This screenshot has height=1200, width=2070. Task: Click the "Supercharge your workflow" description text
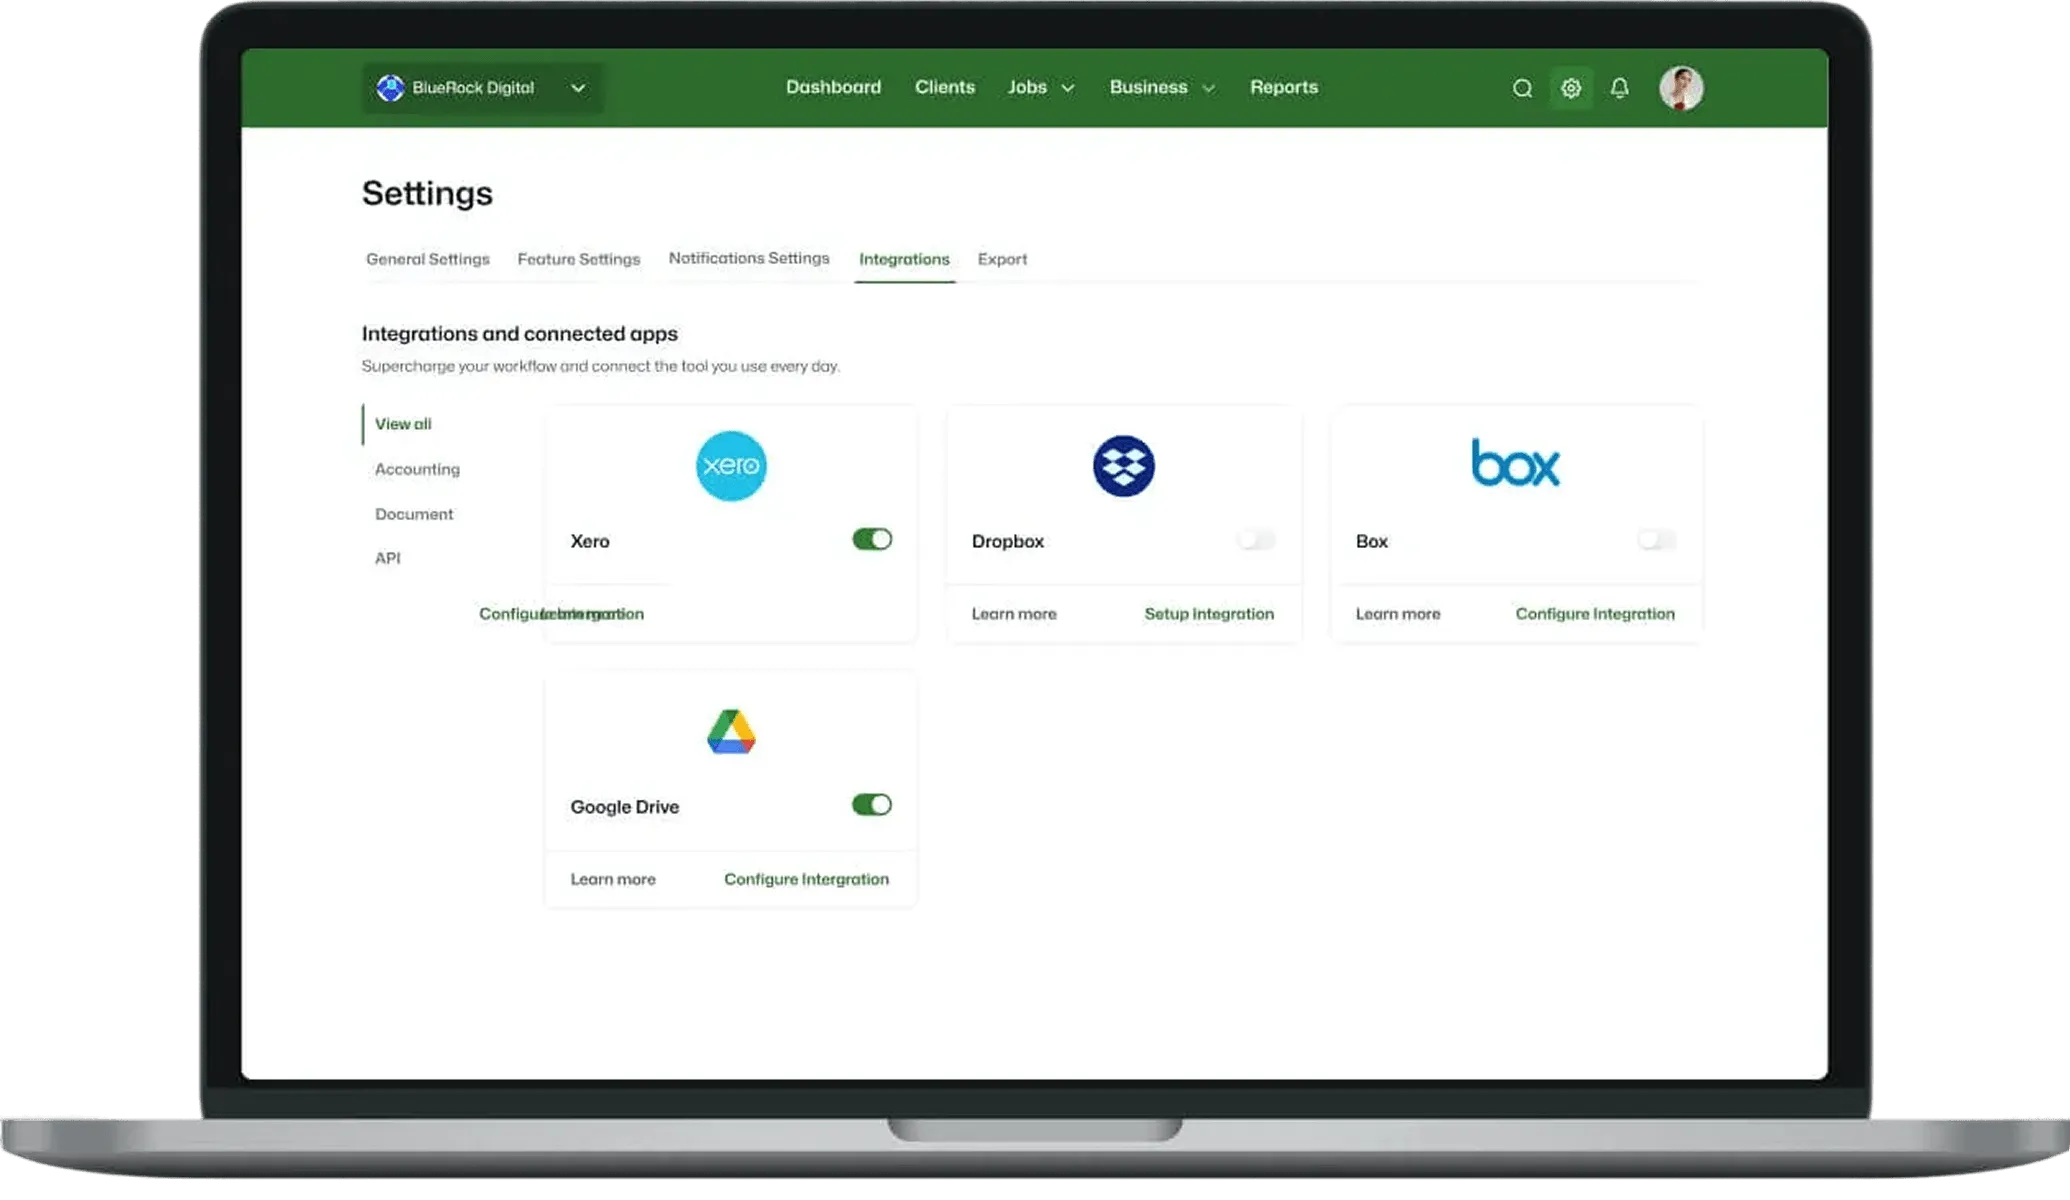601,367
